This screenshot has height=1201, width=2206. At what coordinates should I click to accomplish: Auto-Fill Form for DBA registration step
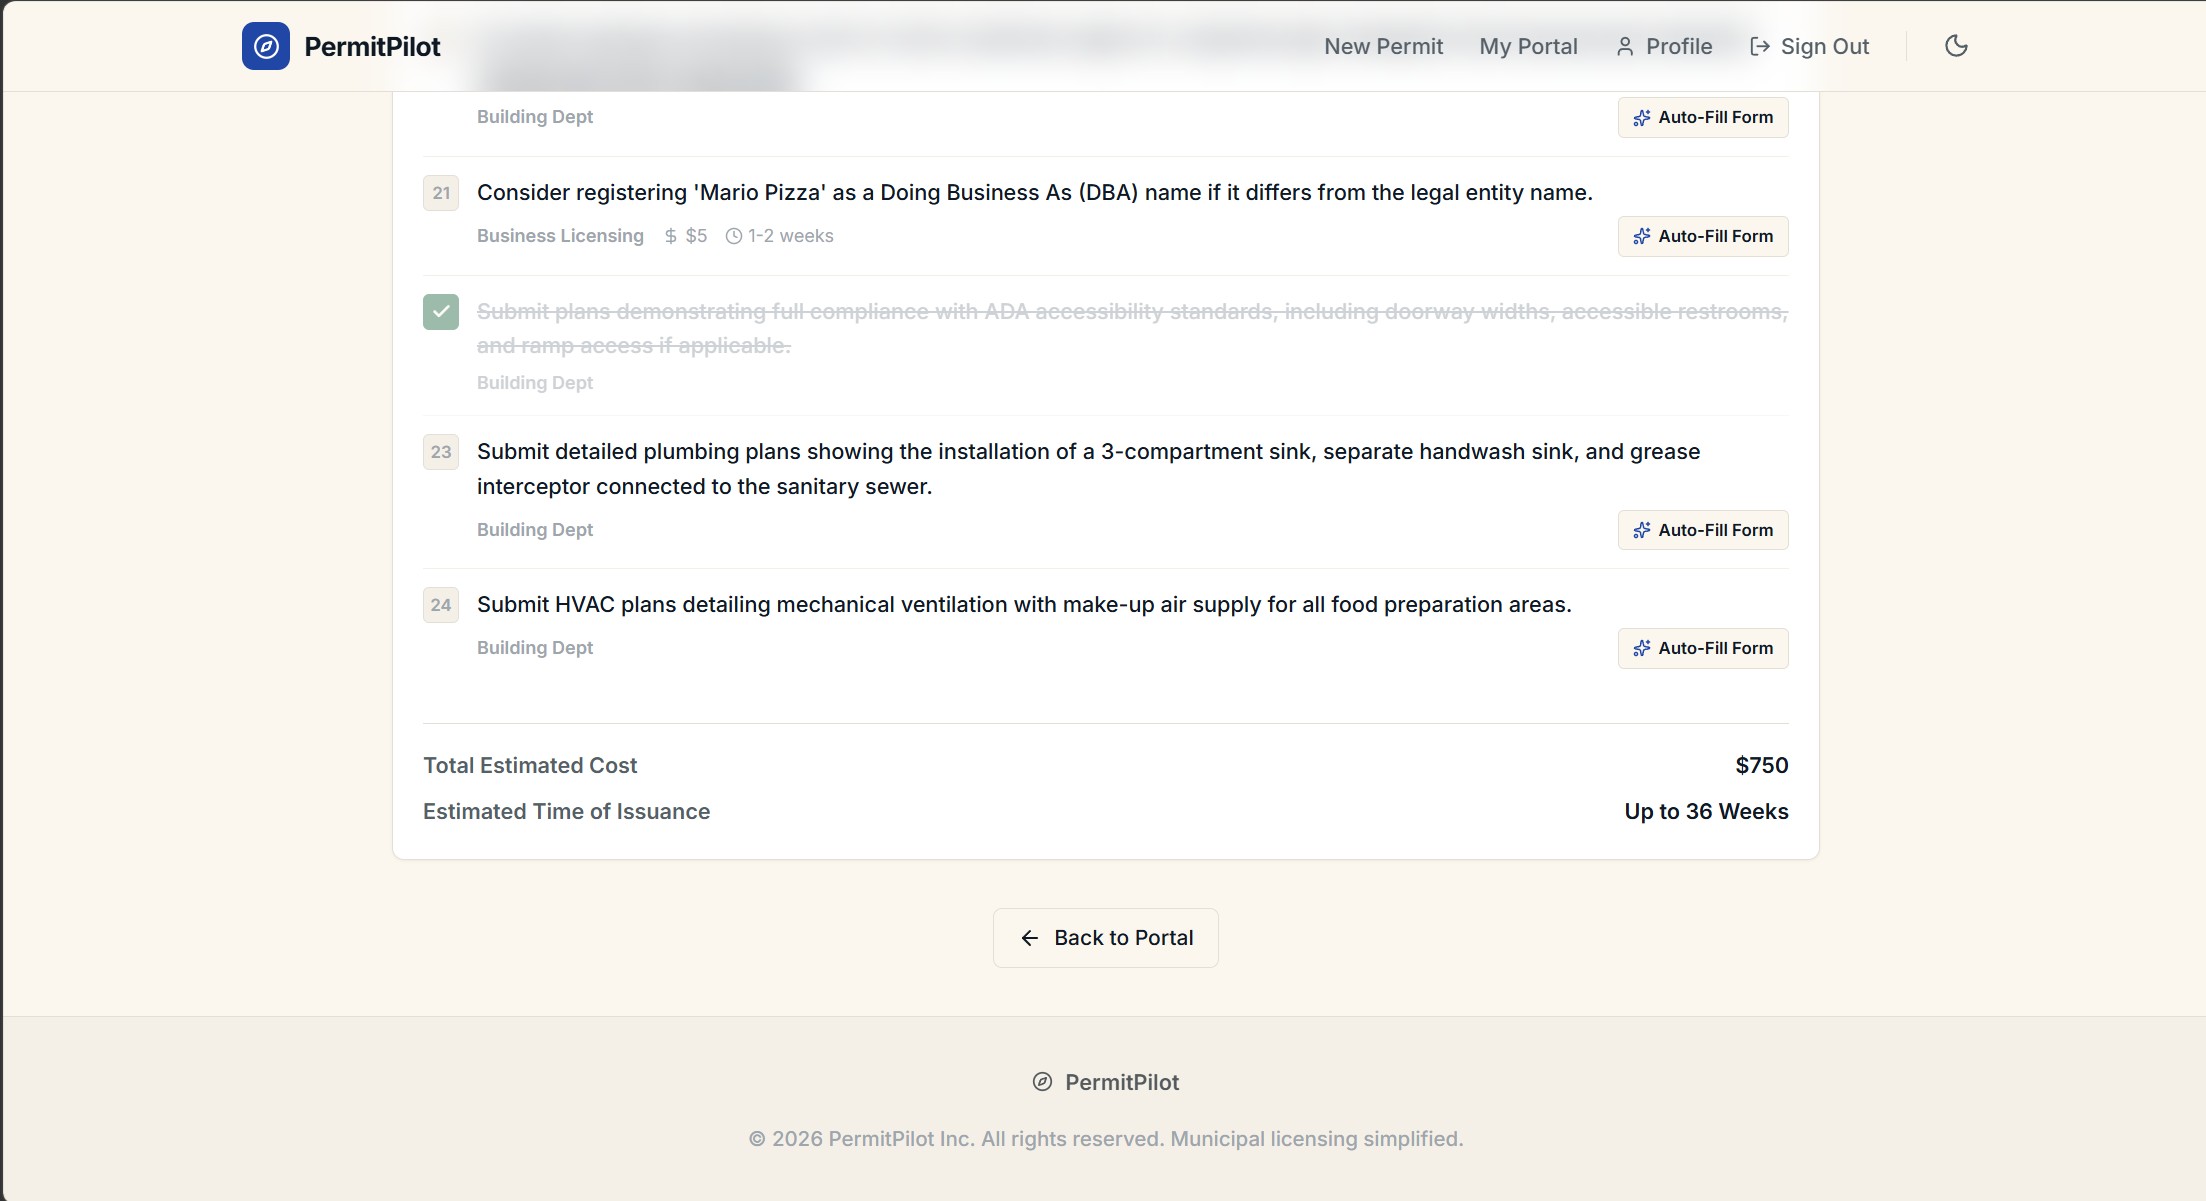pos(1702,237)
